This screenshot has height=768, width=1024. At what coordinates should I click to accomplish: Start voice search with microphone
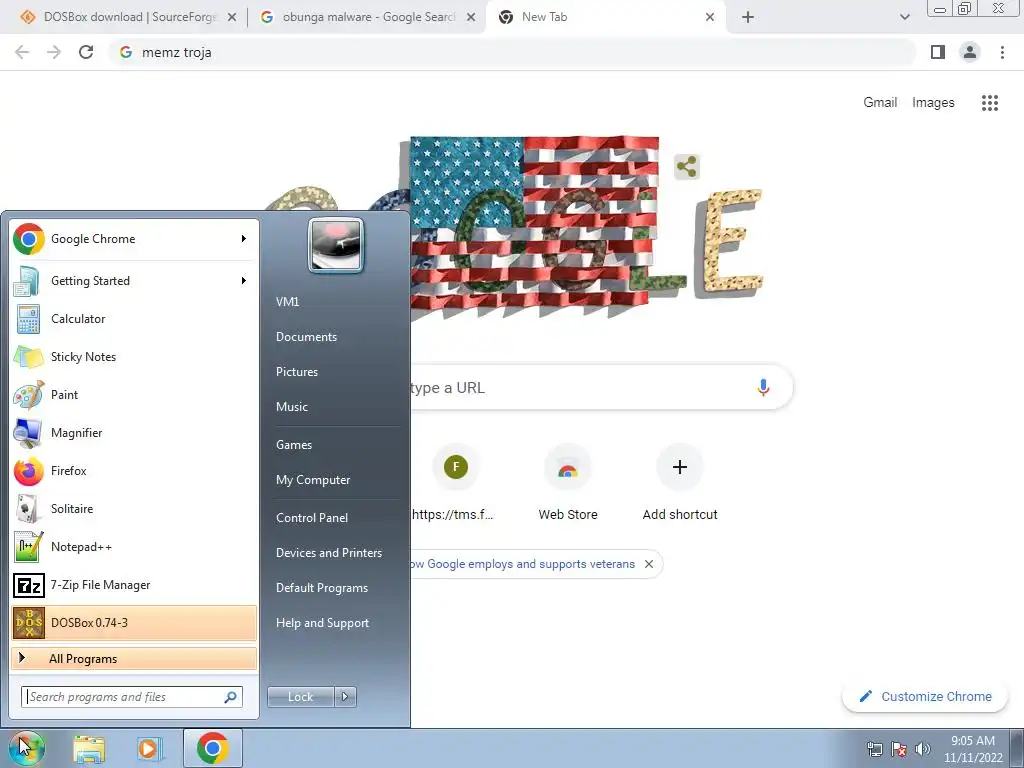pos(763,387)
